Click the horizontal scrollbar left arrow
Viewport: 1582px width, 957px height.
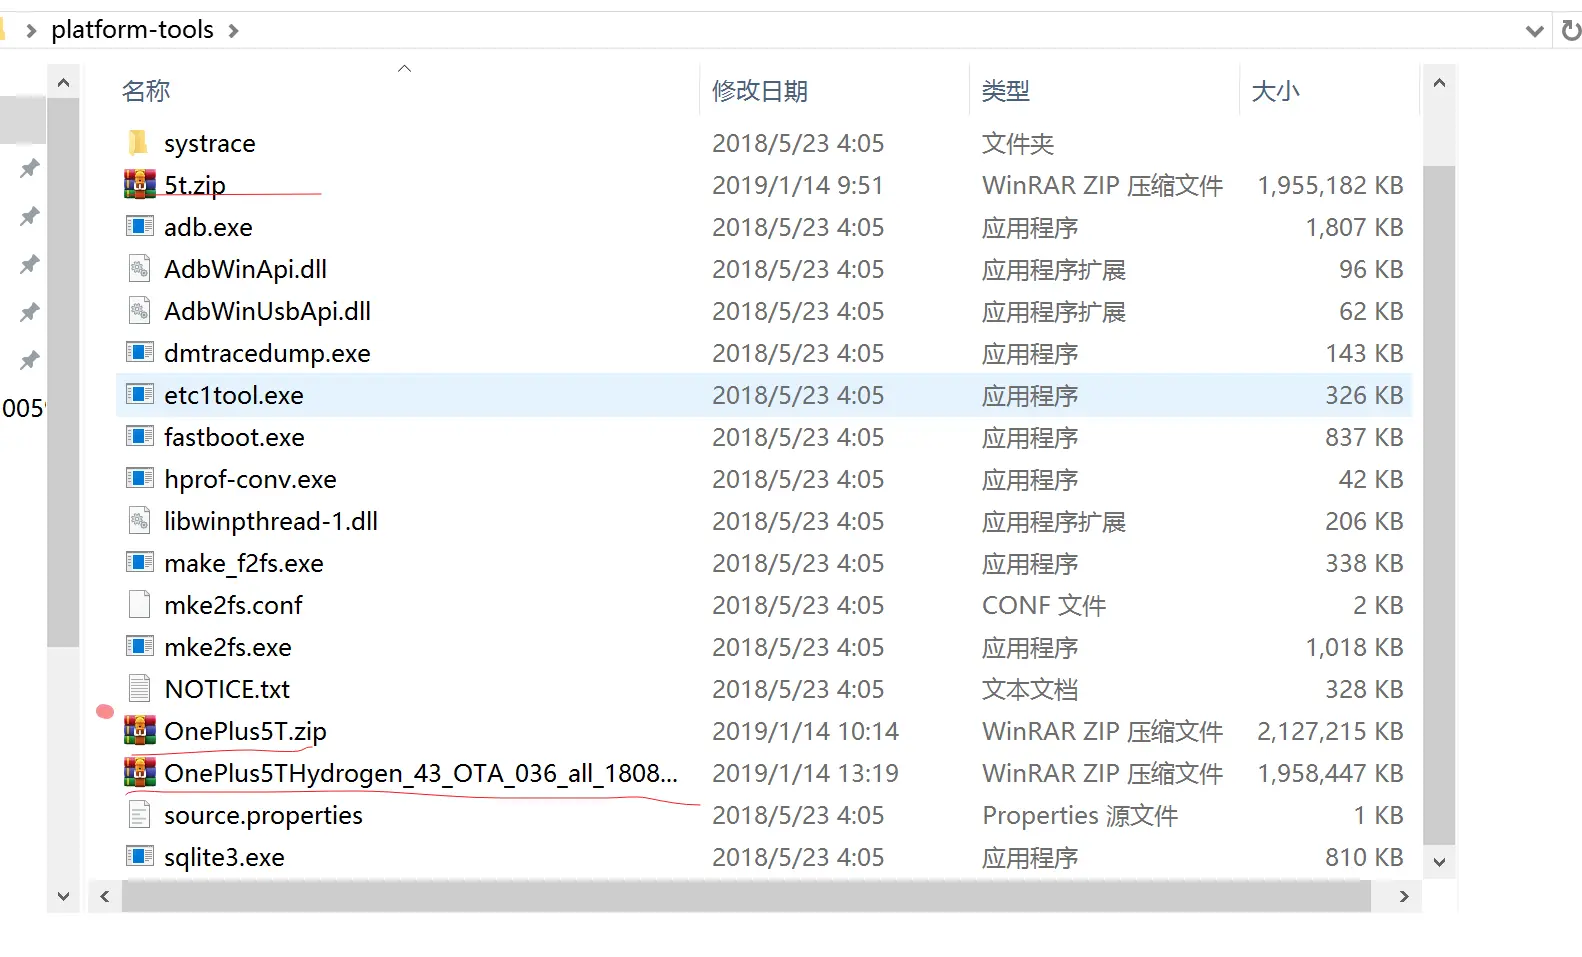[105, 897]
